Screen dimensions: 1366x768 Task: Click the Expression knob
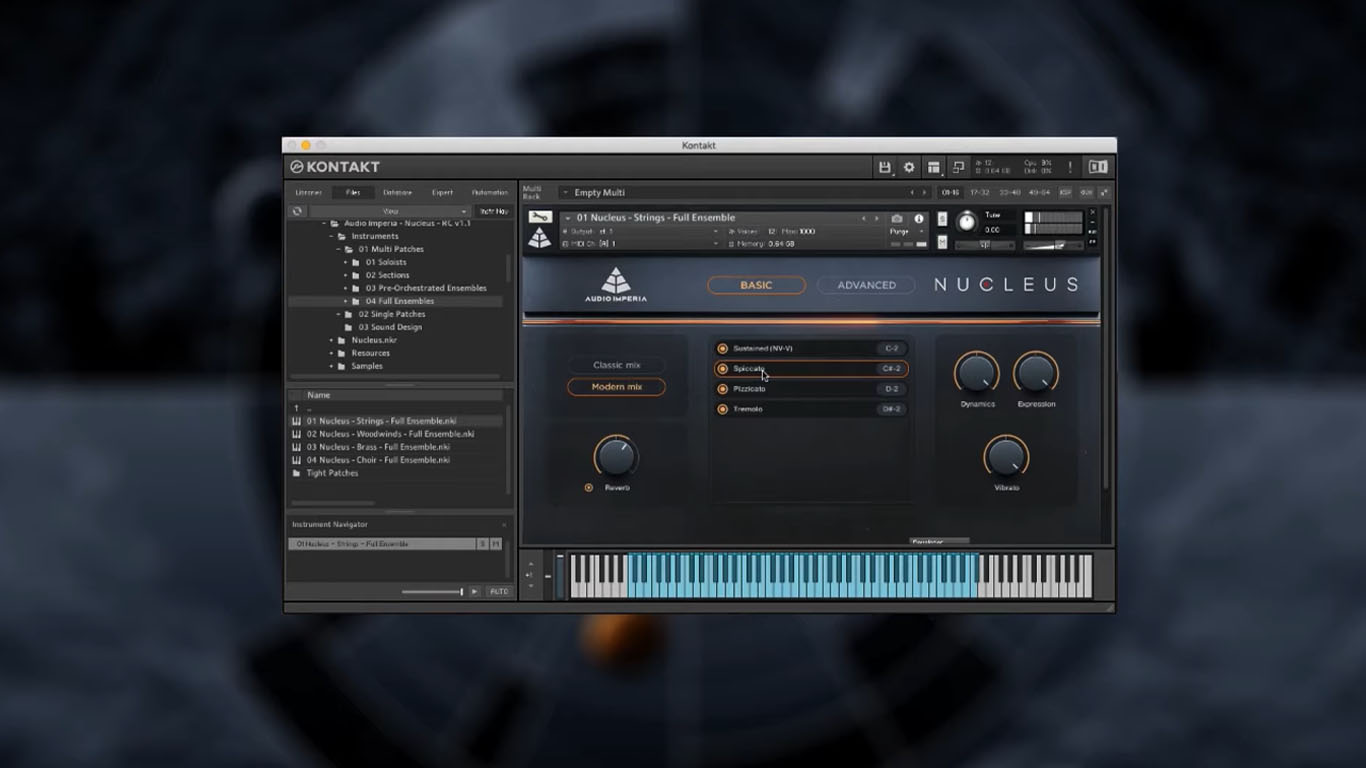click(x=1036, y=374)
